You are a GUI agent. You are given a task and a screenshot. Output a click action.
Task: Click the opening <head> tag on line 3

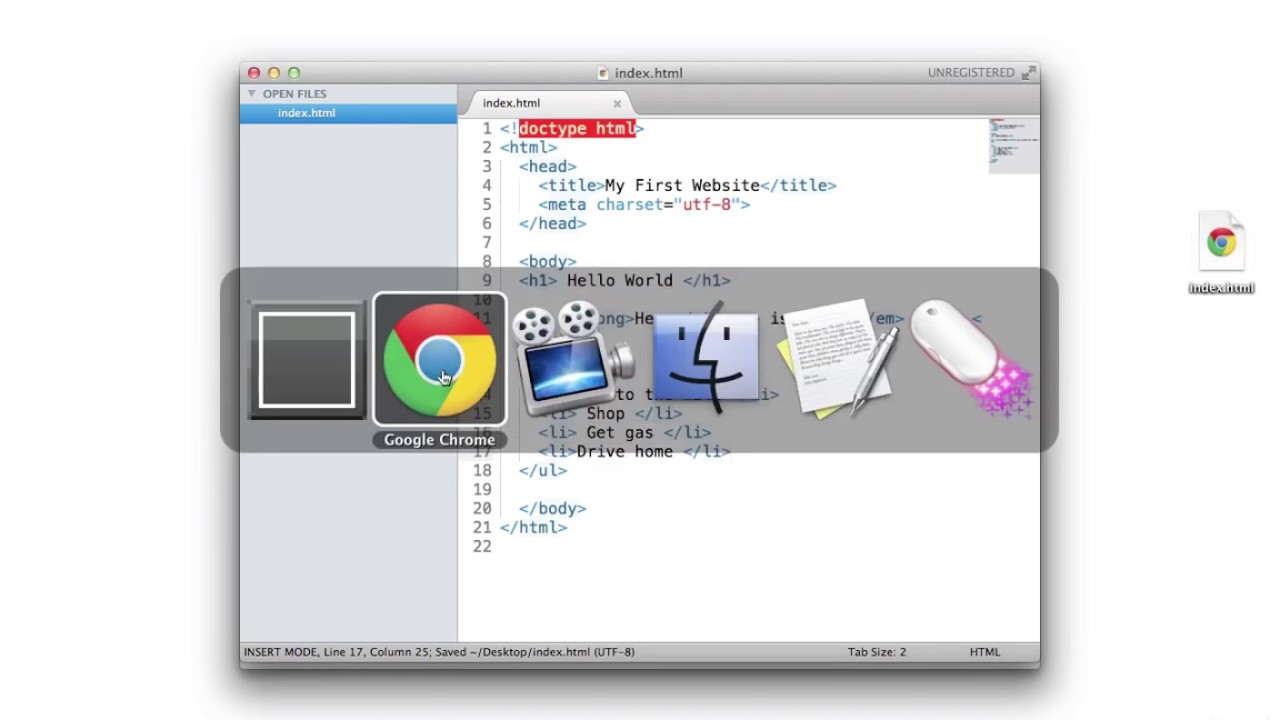click(547, 166)
